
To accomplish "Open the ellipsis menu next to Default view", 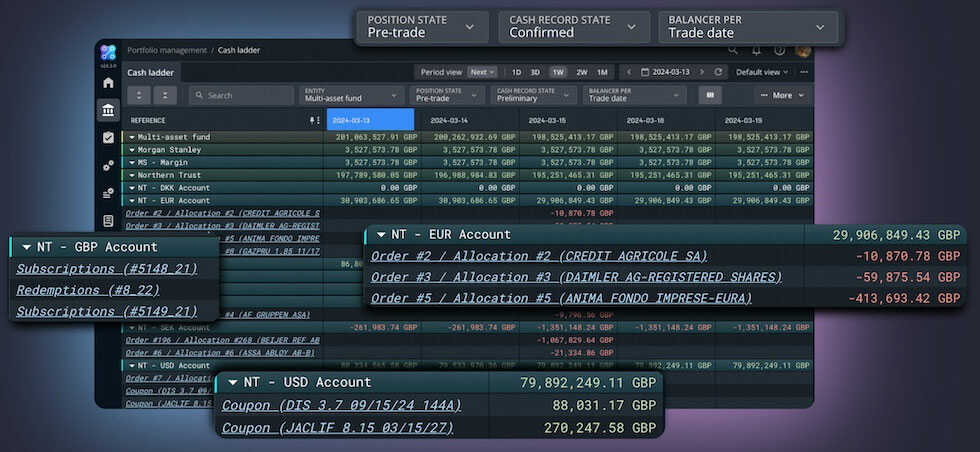I will click(x=804, y=72).
